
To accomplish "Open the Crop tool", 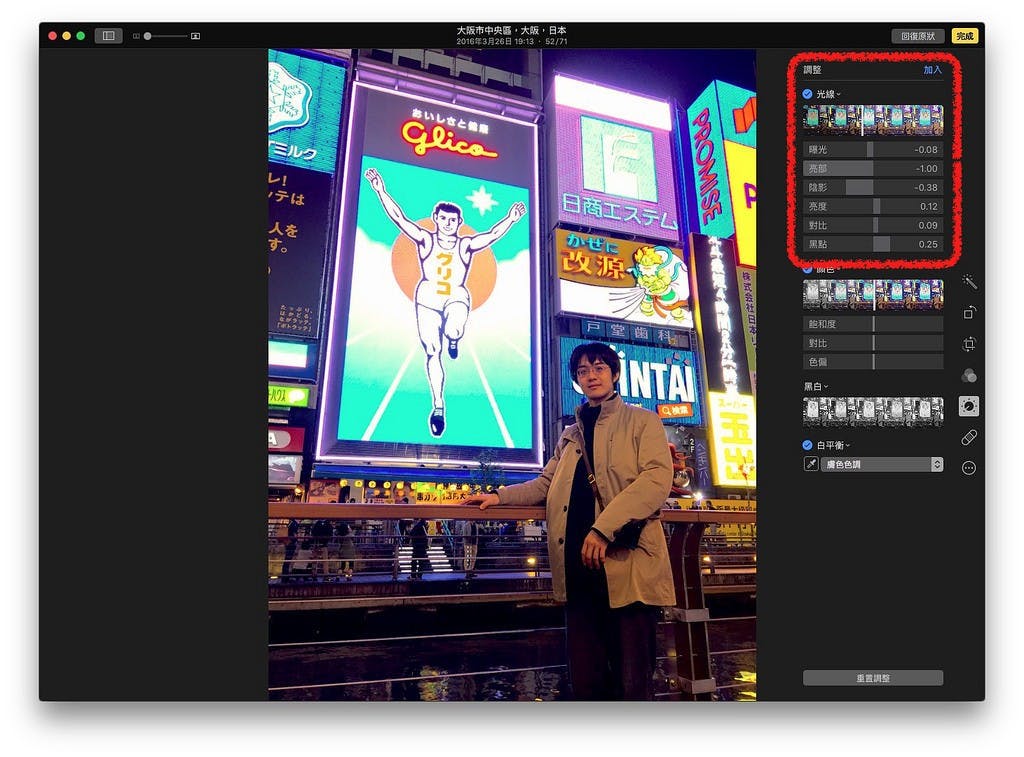I will (969, 344).
